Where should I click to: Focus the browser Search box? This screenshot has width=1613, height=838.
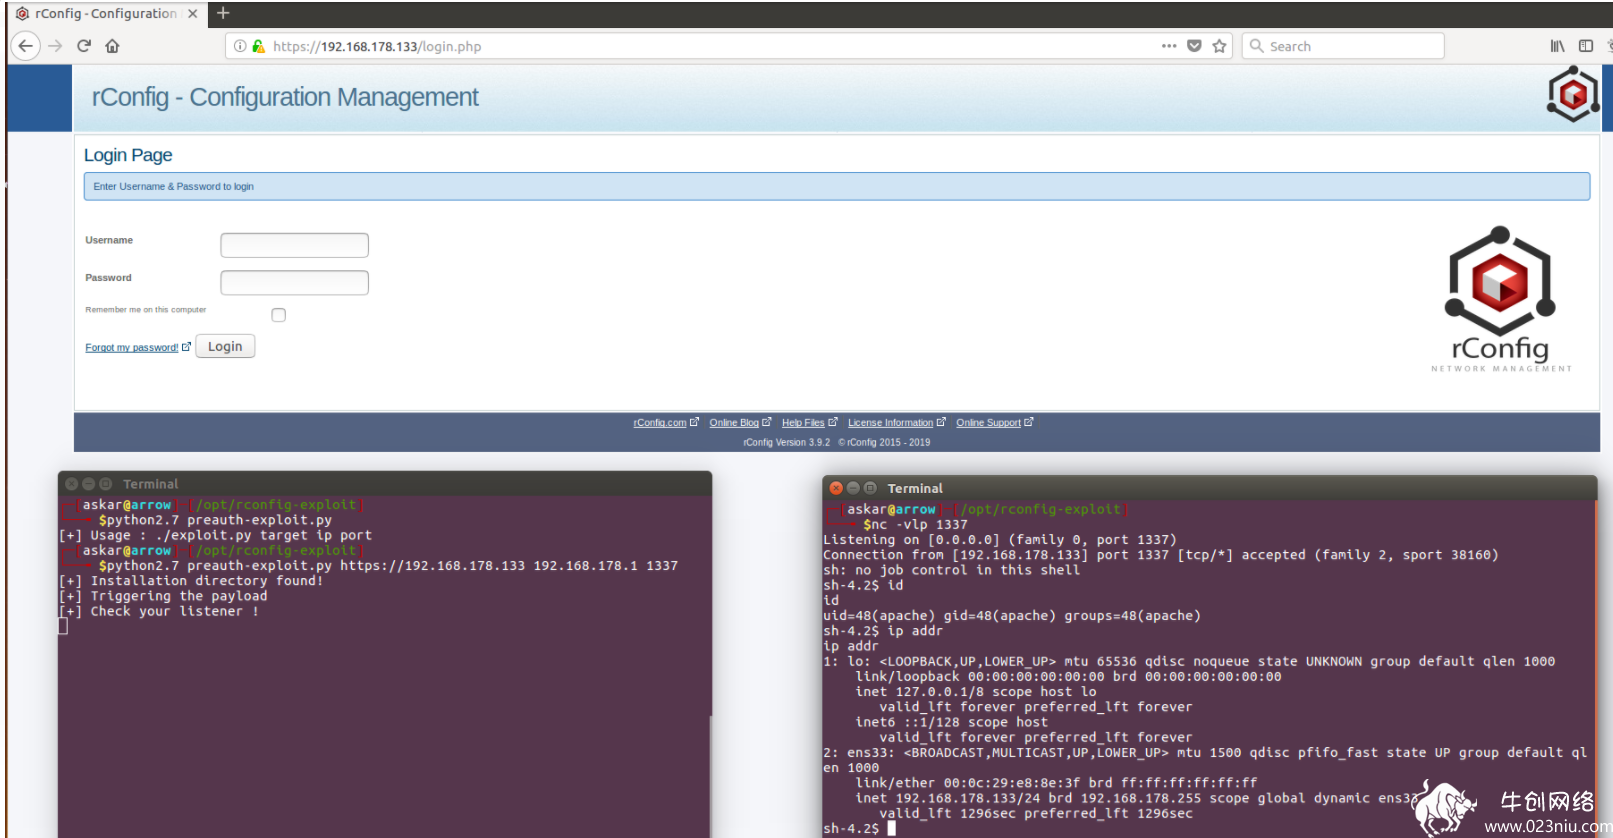tap(1343, 46)
